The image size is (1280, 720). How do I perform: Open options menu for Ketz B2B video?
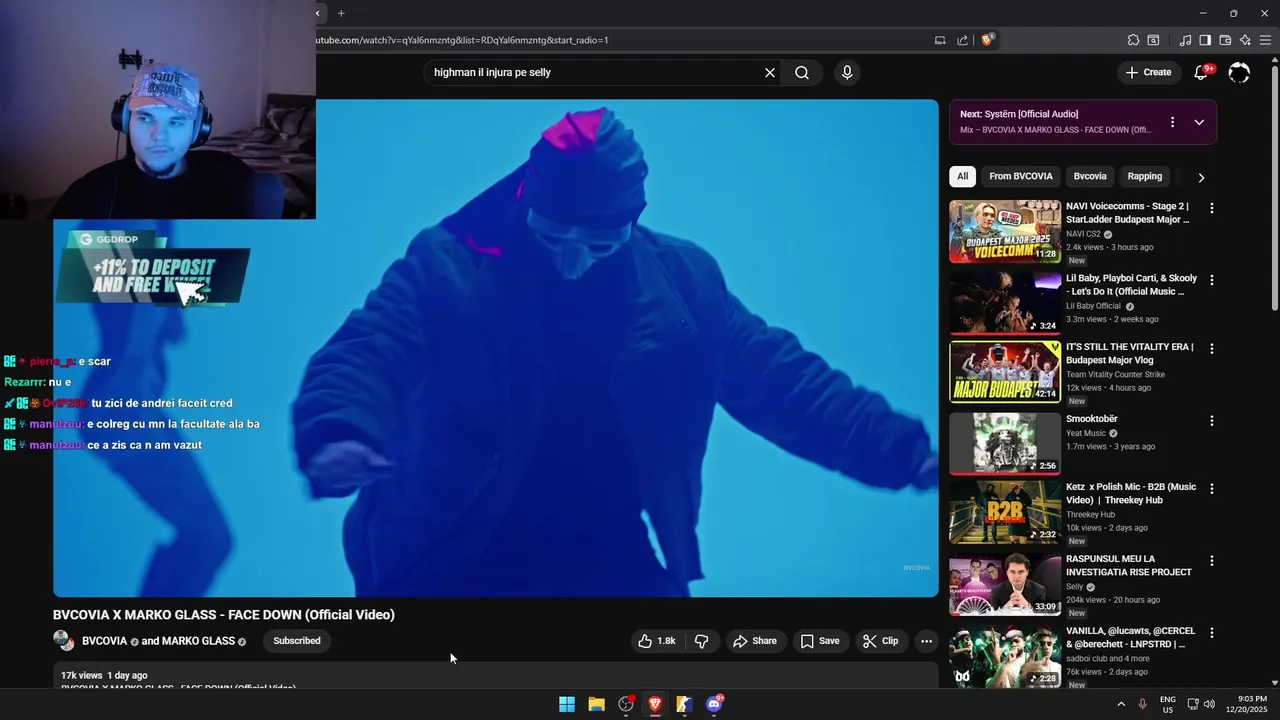[1211, 489]
